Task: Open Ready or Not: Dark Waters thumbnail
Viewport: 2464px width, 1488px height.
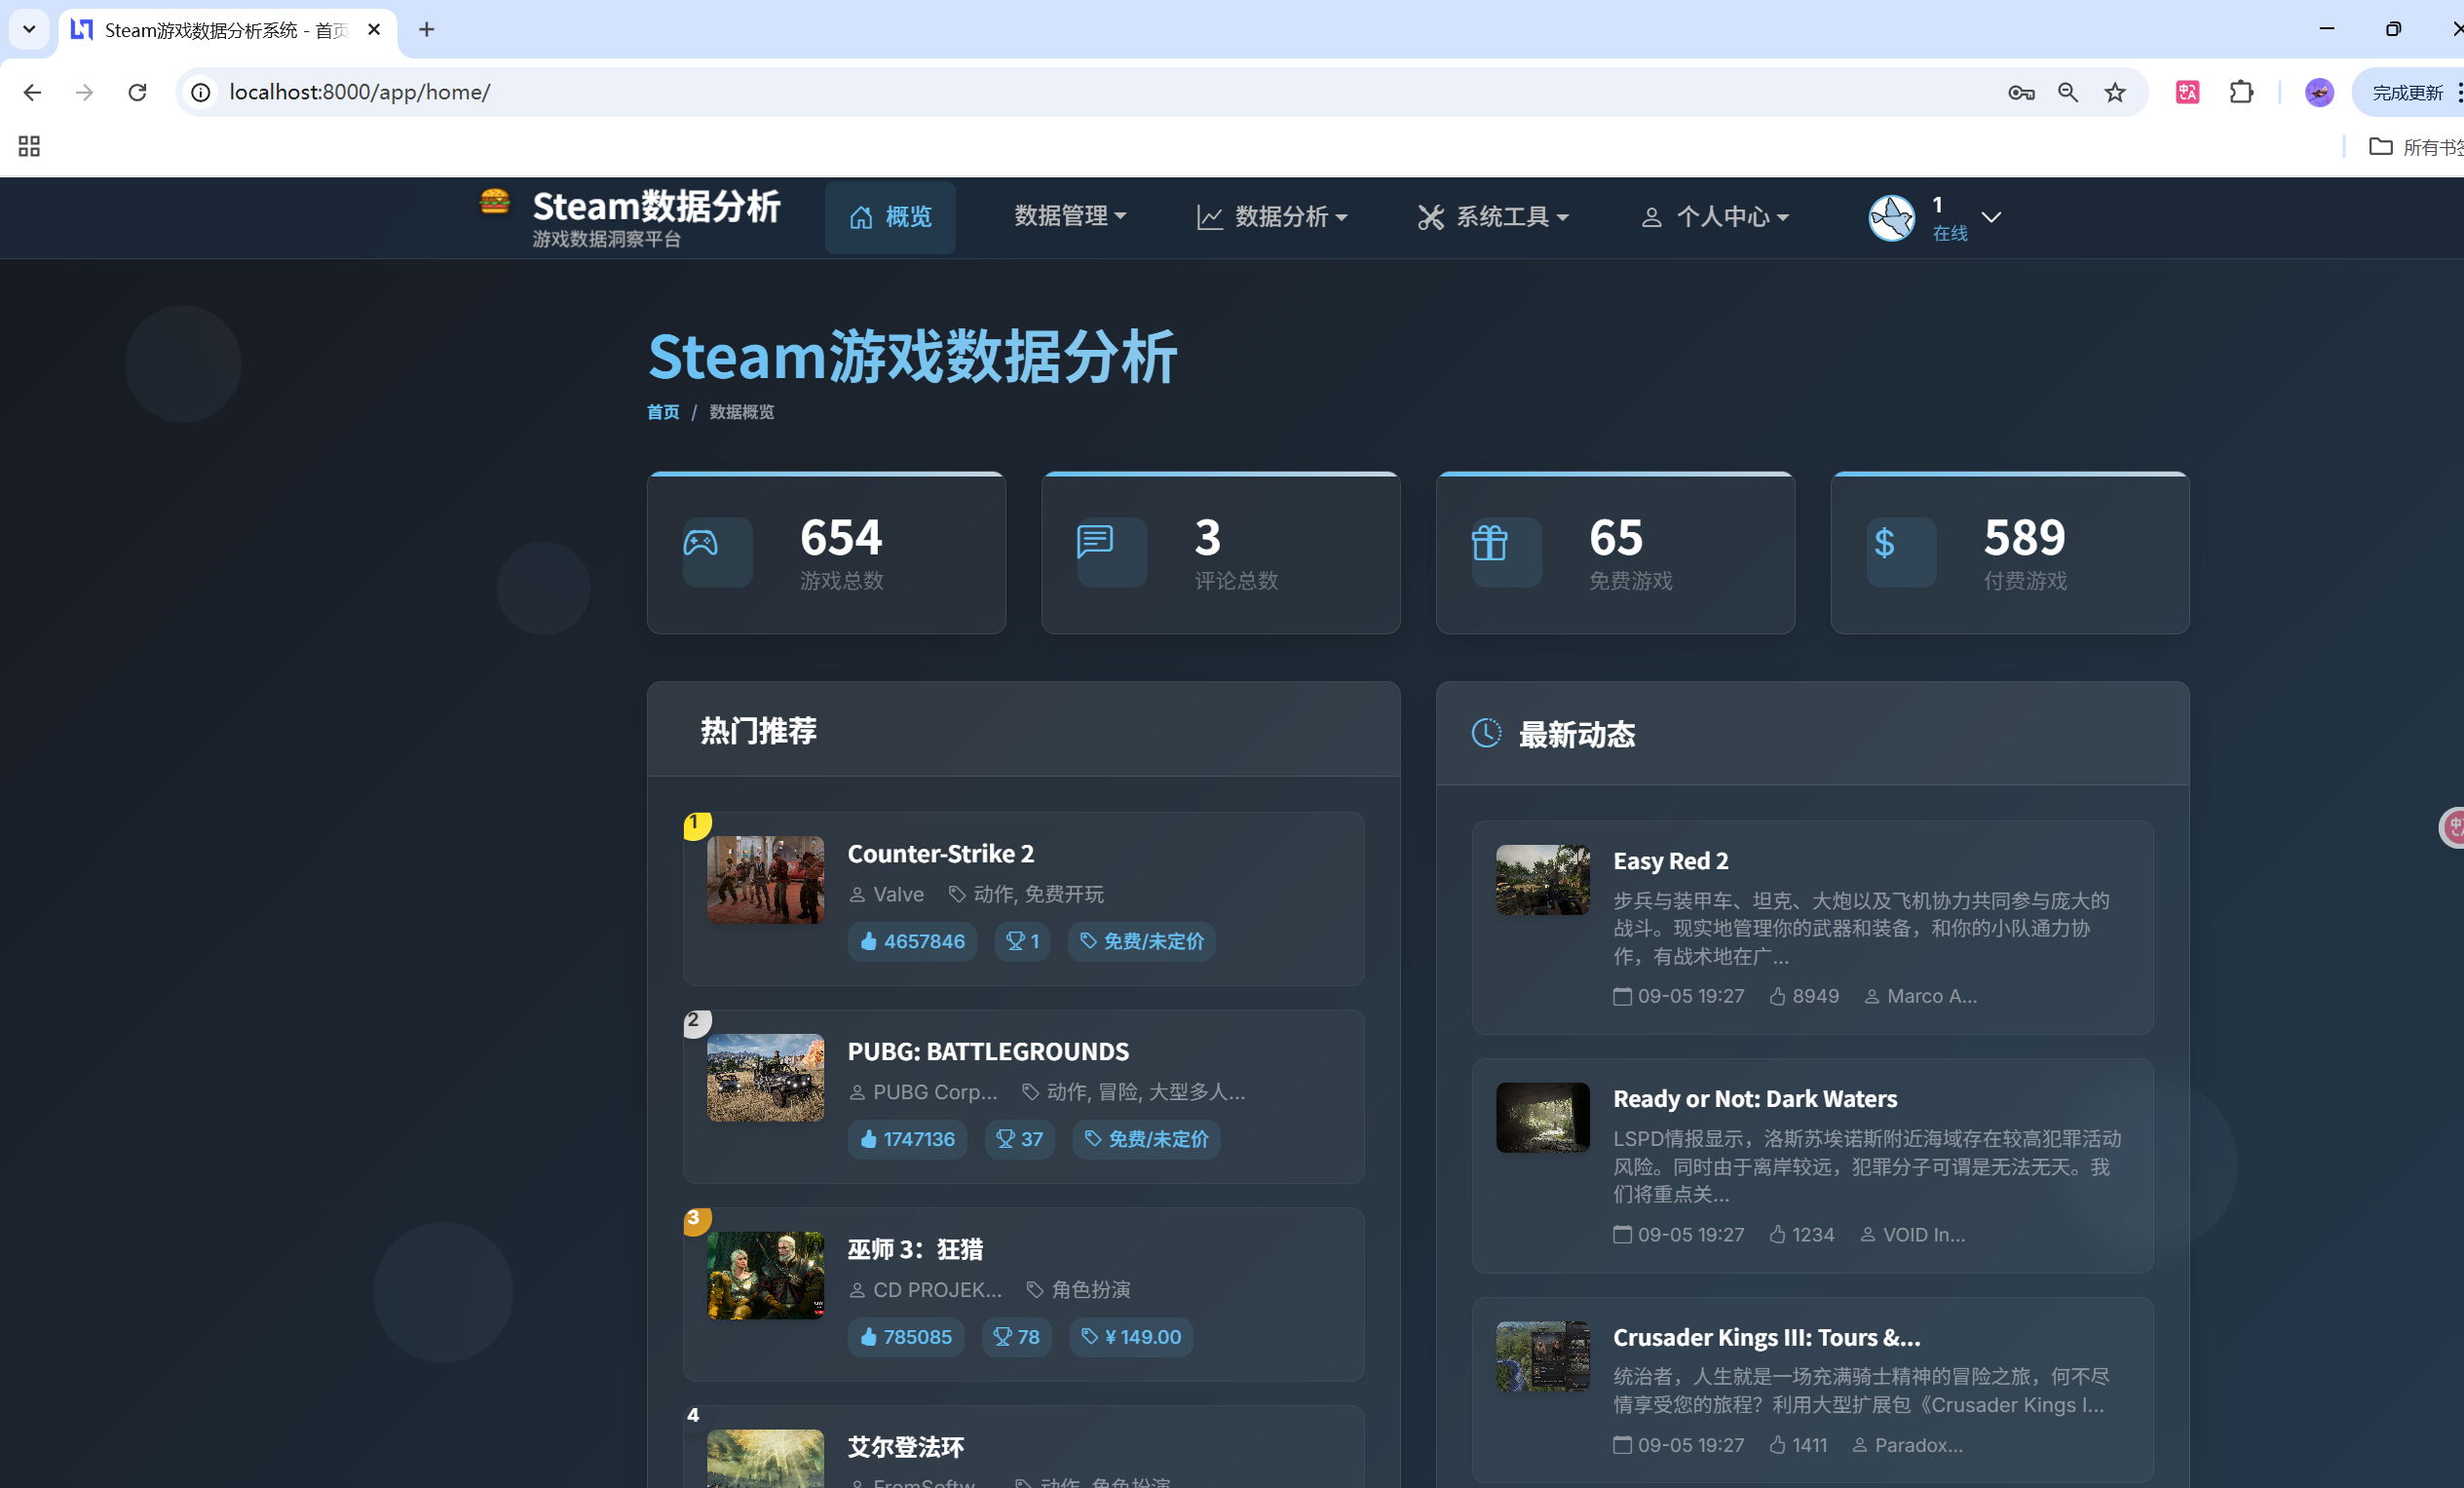Action: [x=1543, y=1118]
